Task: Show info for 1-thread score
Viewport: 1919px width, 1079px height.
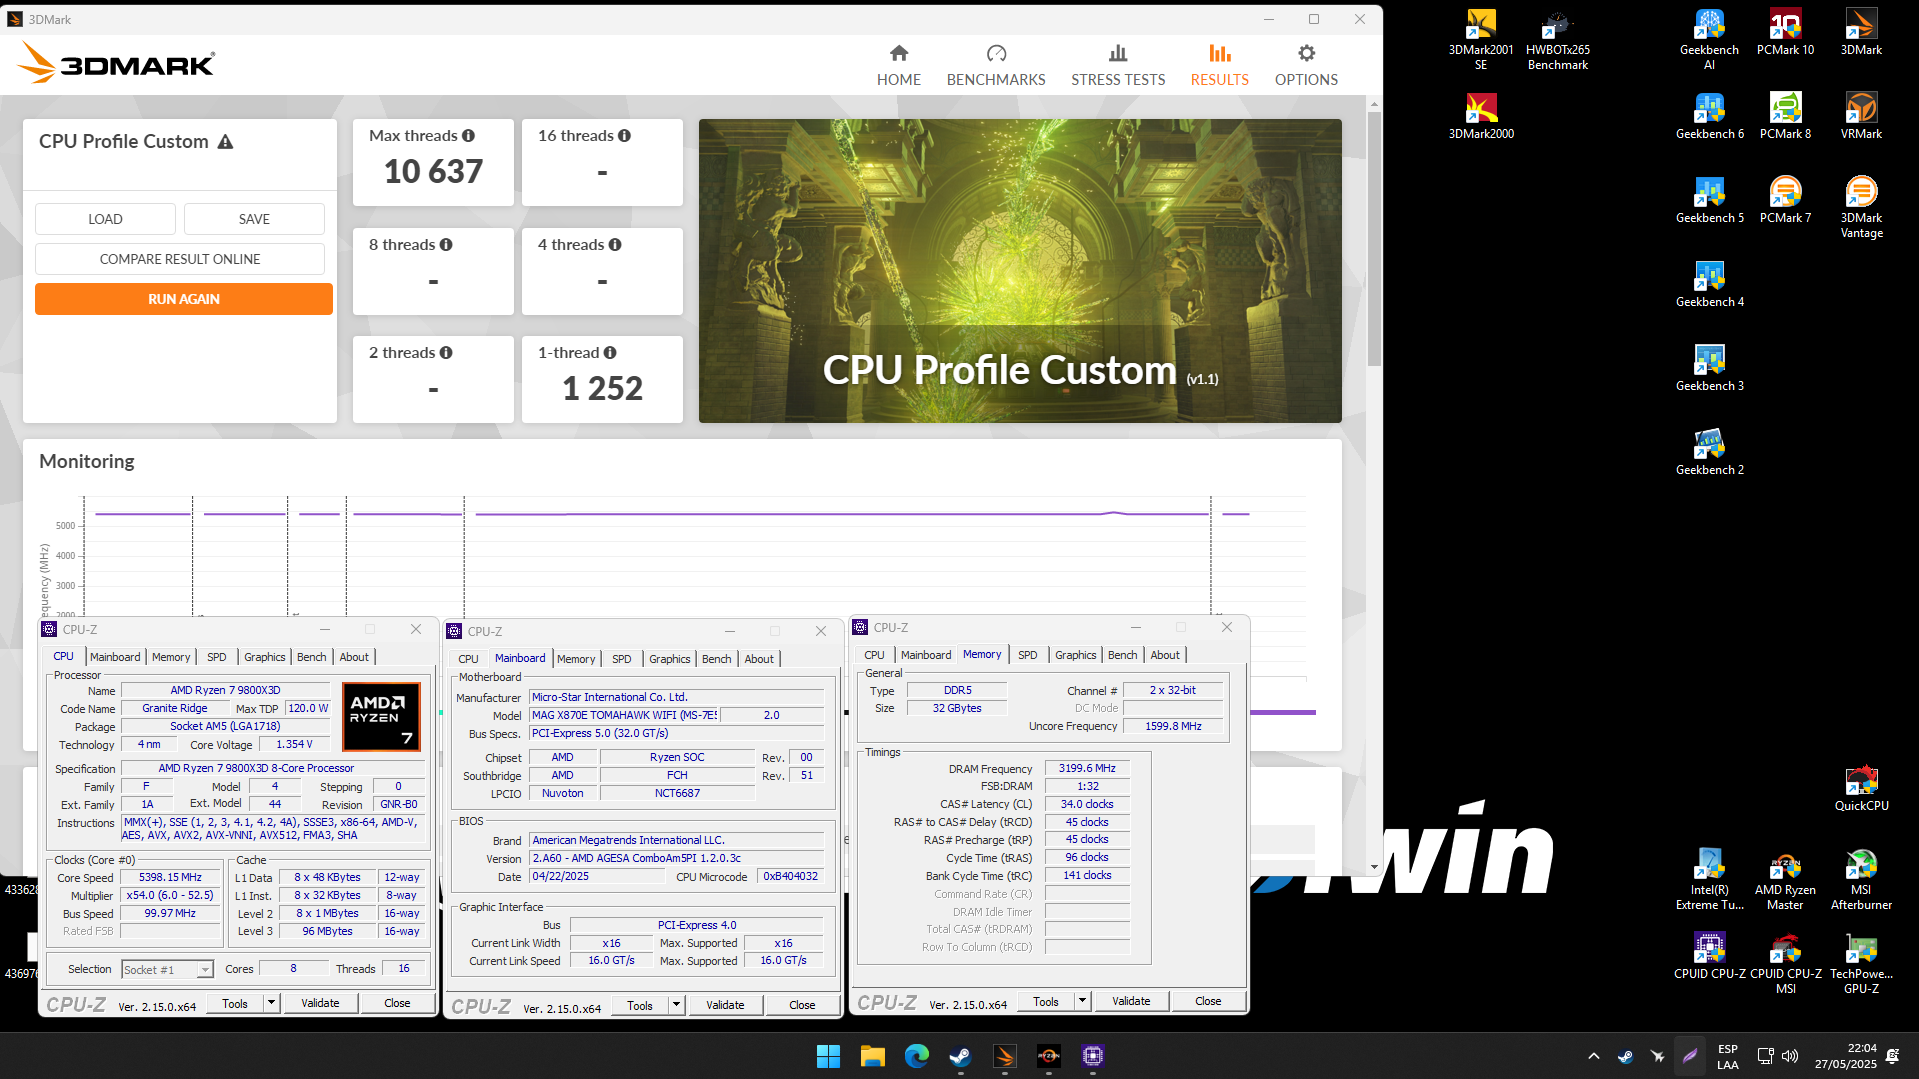Action: (x=610, y=353)
